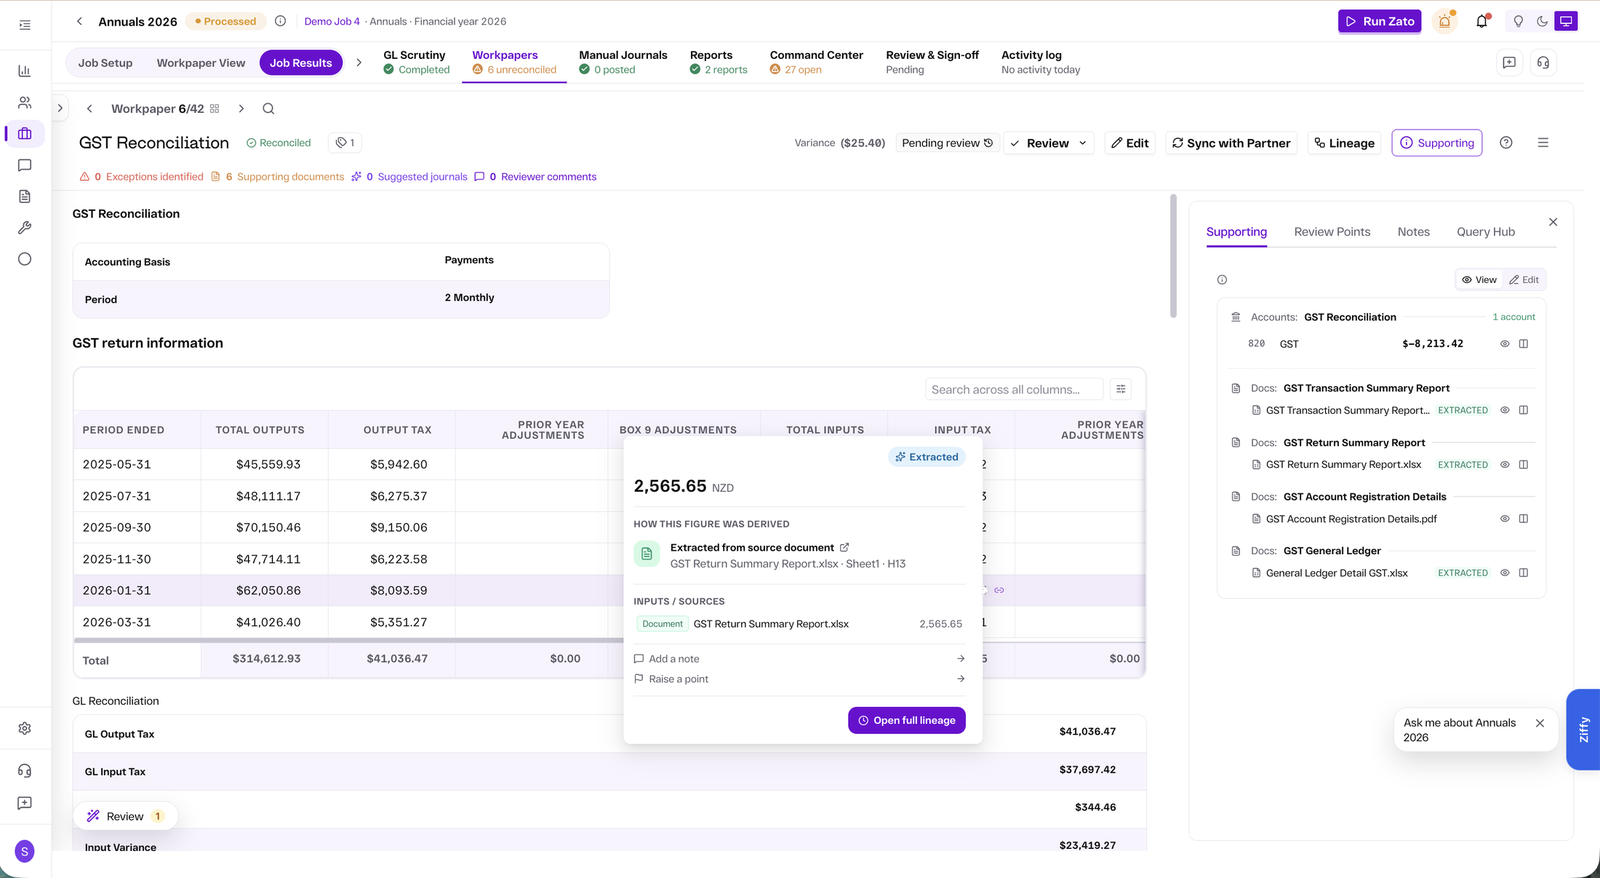Open the workpaper grid overview icon
The width and height of the screenshot is (1600, 878).
pyautogui.click(x=215, y=109)
